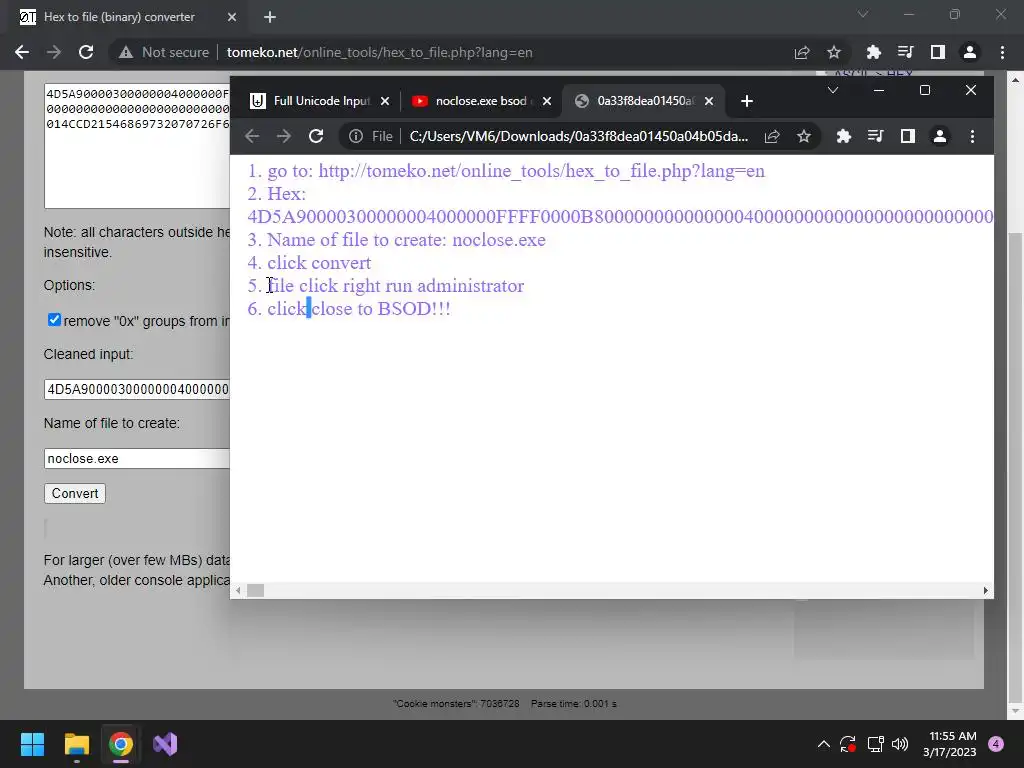Click sync status icon in system tray
The image size is (1024, 768).
[848, 744]
